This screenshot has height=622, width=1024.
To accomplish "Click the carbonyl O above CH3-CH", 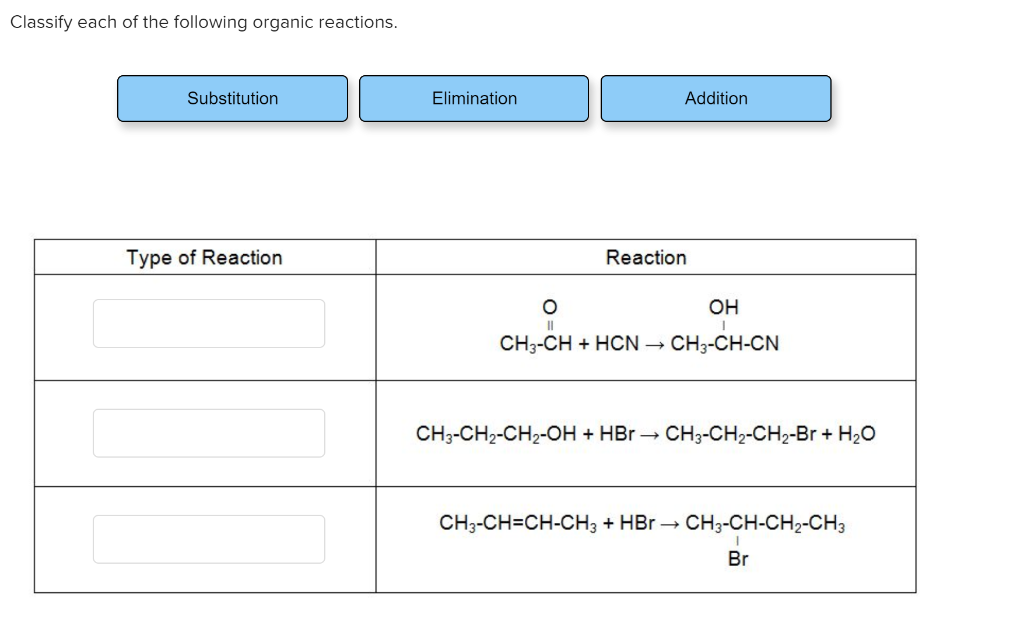I will 550,307.
